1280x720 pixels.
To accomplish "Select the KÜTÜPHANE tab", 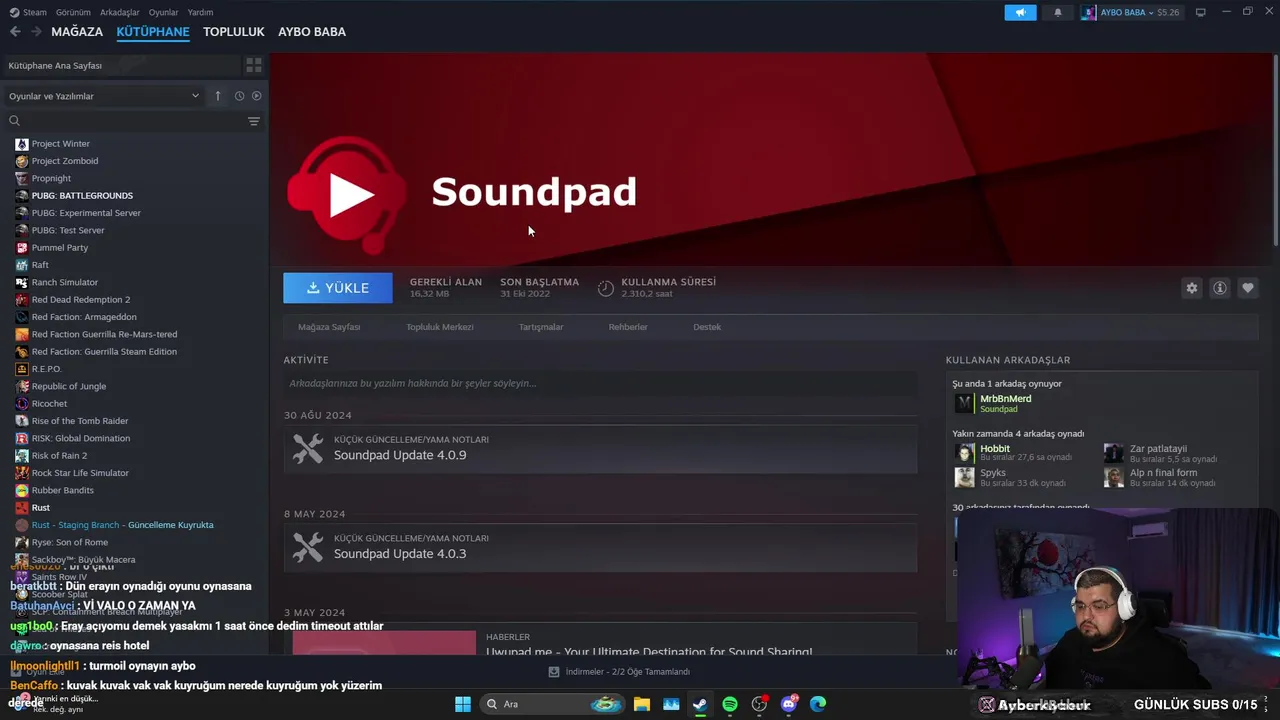I will pyautogui.click(x=153, y=32).
